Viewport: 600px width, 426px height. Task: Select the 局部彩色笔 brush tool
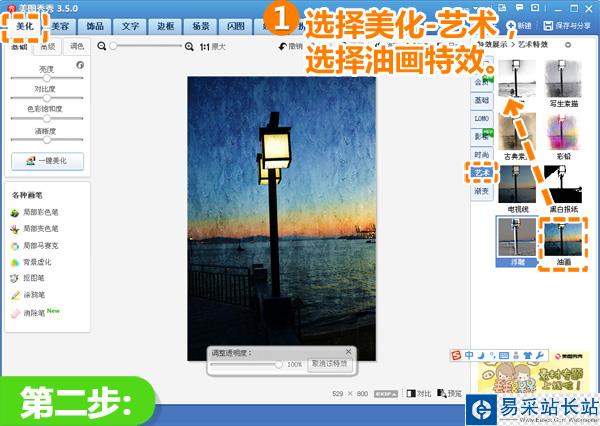(x=35, y=212)
